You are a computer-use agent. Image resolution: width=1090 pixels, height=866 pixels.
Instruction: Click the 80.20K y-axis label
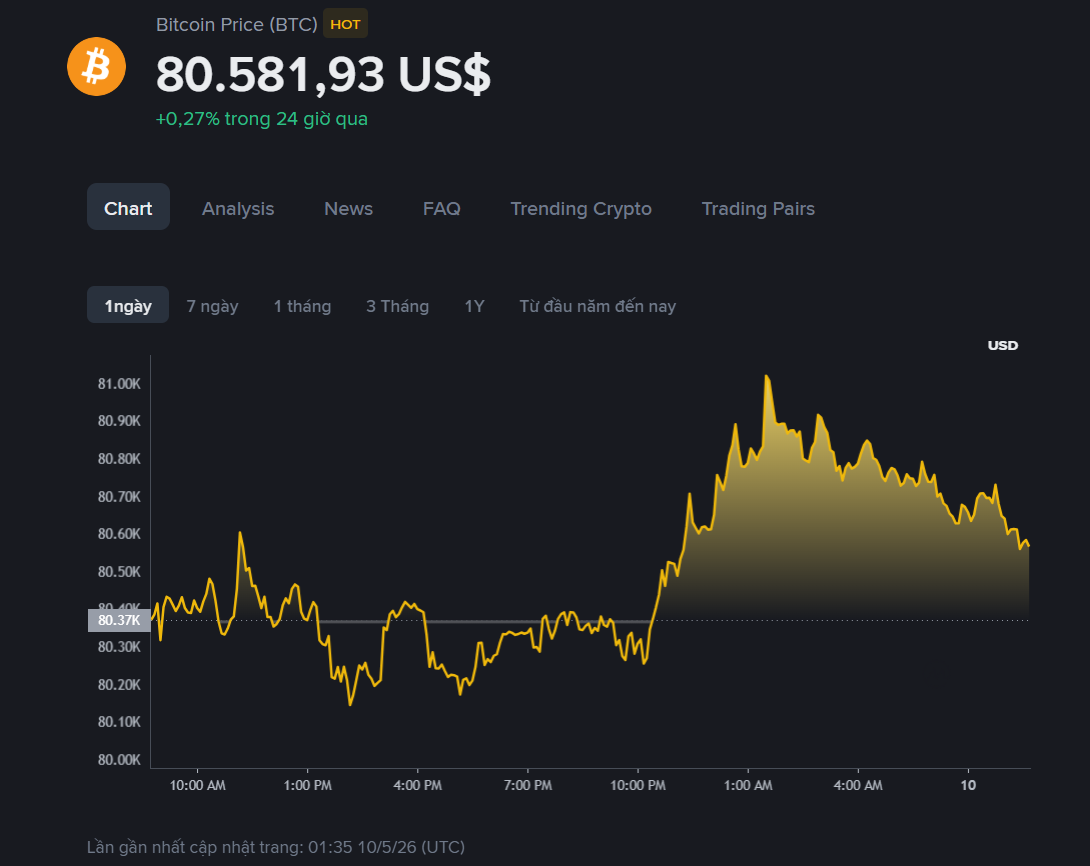(x=120, y=685)
